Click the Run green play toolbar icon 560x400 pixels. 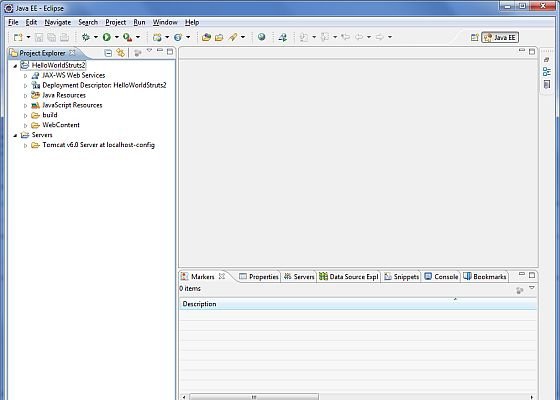[x=106, y=37]
